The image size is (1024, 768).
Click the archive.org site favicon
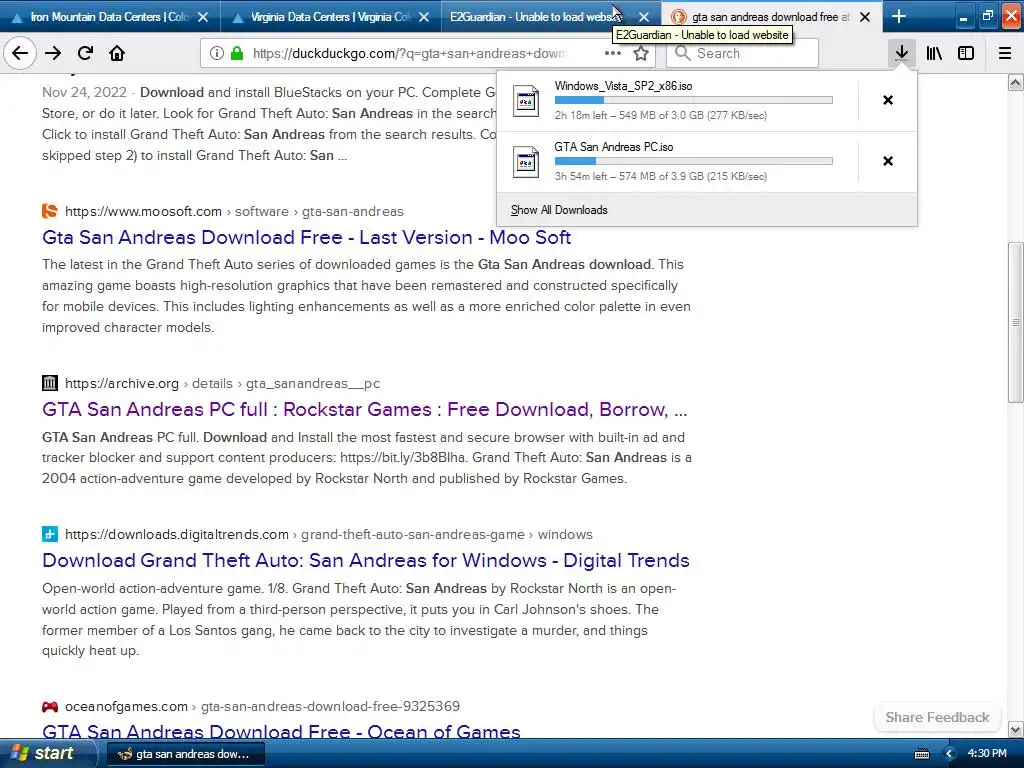tap(50, 383)
